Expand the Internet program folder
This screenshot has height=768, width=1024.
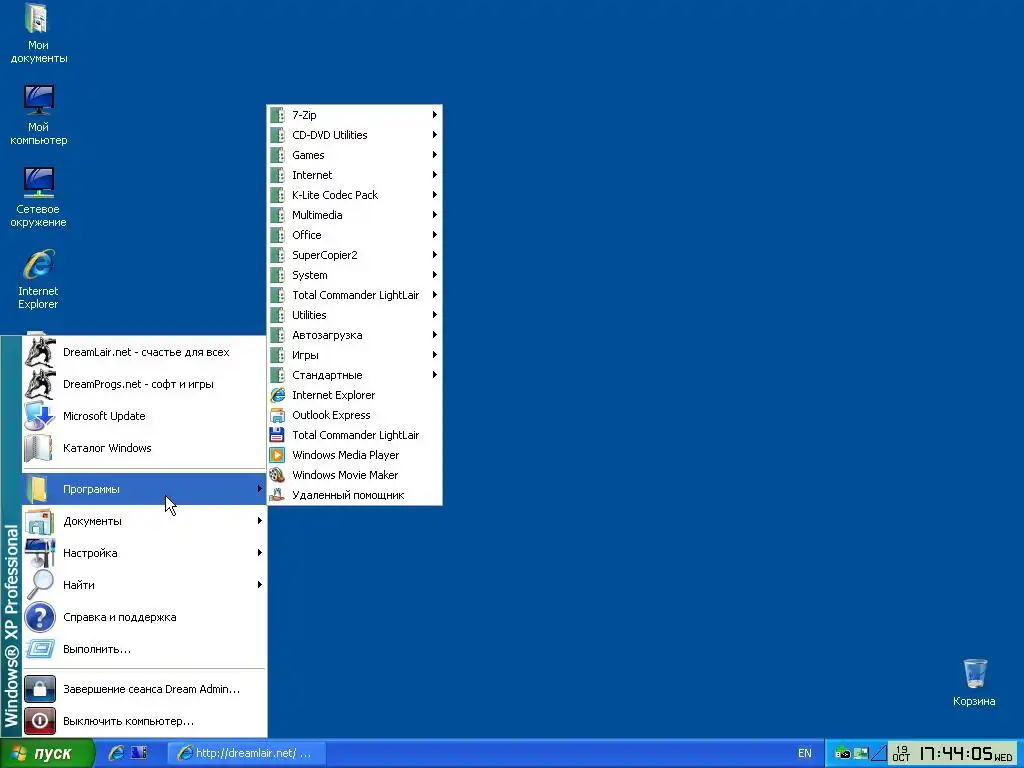tap(355, 175)
